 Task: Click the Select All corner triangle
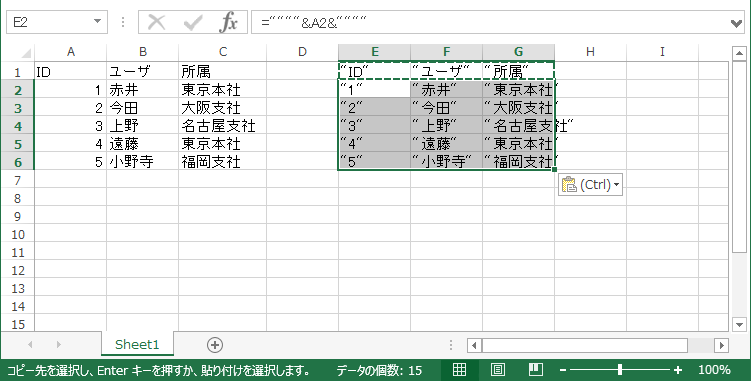(26, 53)
